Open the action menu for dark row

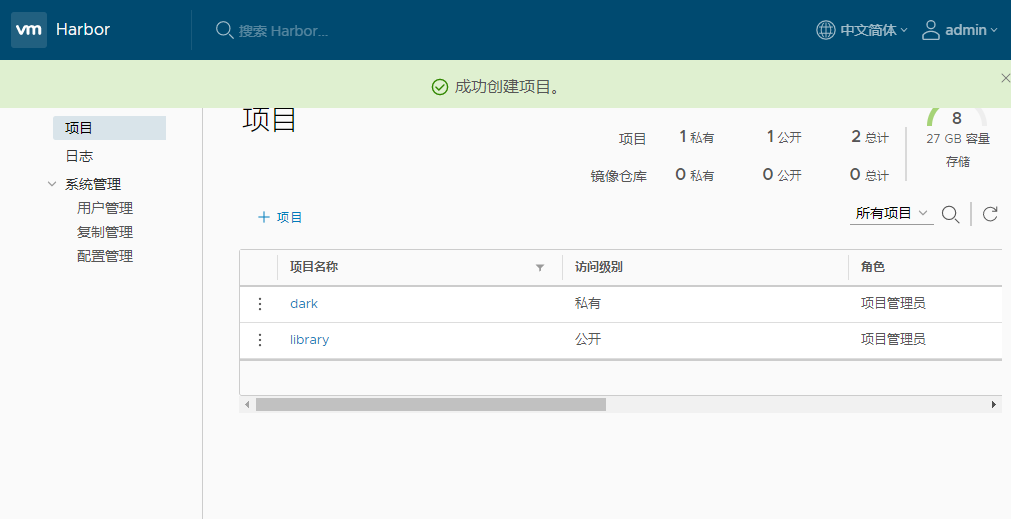coord(260,304)
